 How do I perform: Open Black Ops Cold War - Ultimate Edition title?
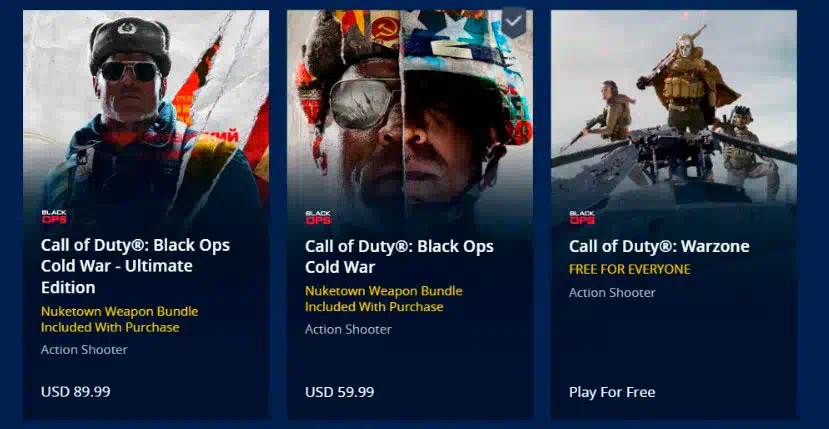tap(135, 267)
